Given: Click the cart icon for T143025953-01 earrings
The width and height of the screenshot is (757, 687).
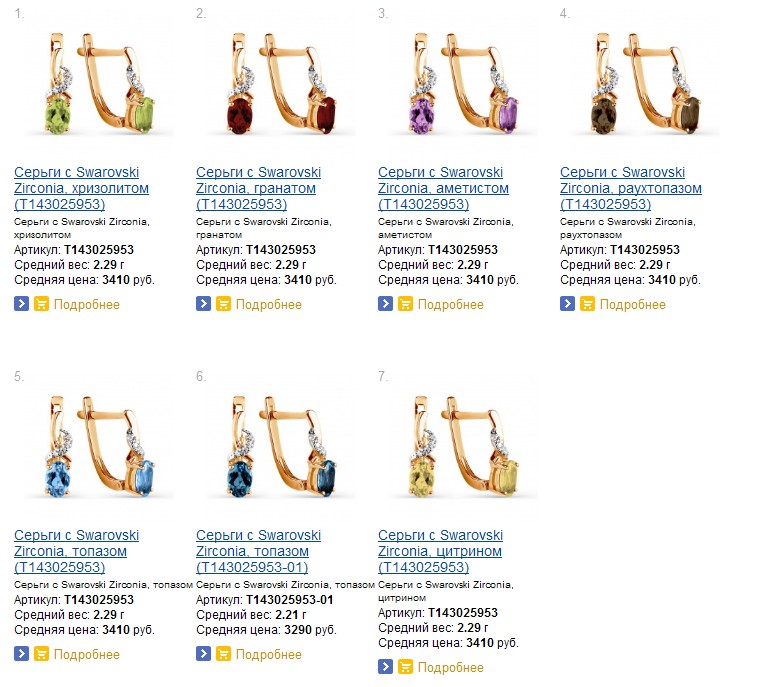Looking at the screenshot, I should (223, 654).
